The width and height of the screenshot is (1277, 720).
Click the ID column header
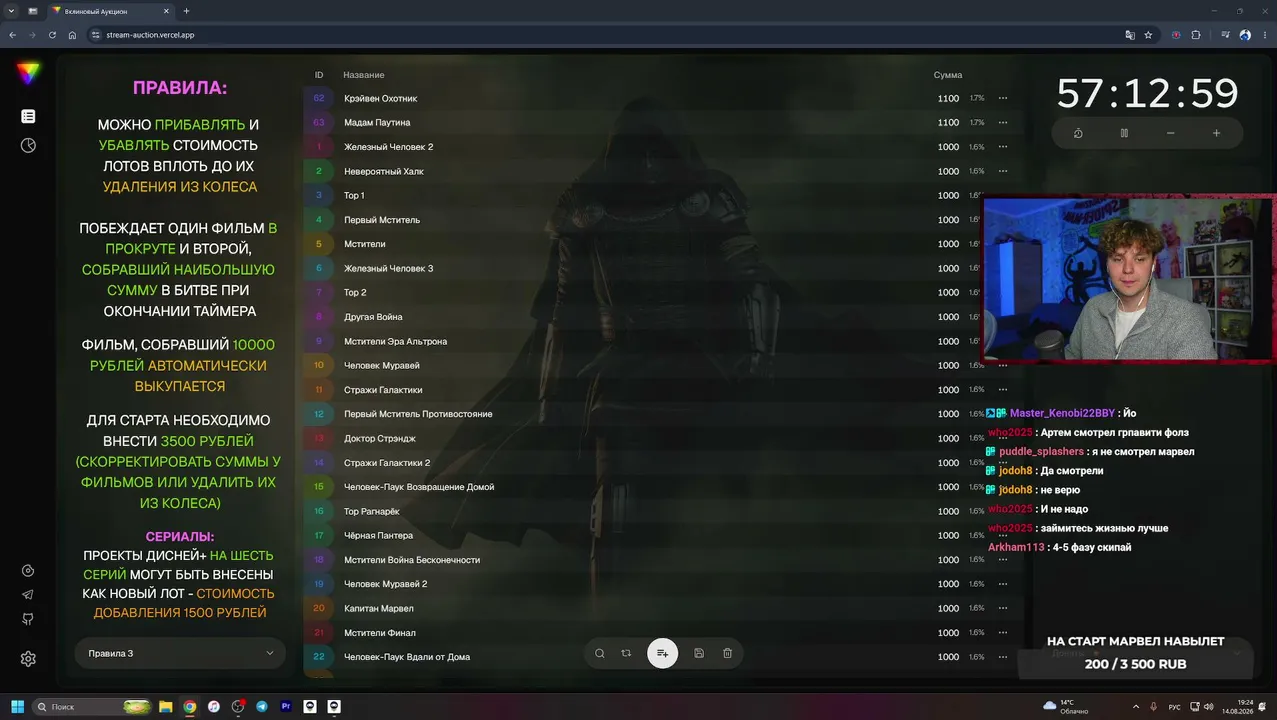coord(319,75)
